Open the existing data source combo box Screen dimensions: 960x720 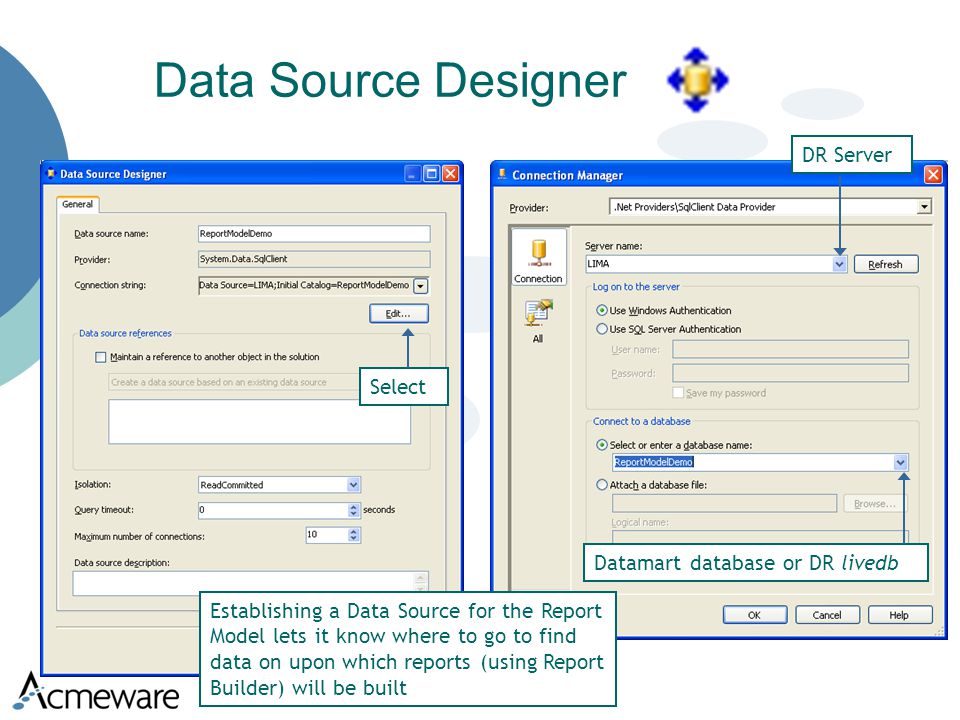pos(235,382)
